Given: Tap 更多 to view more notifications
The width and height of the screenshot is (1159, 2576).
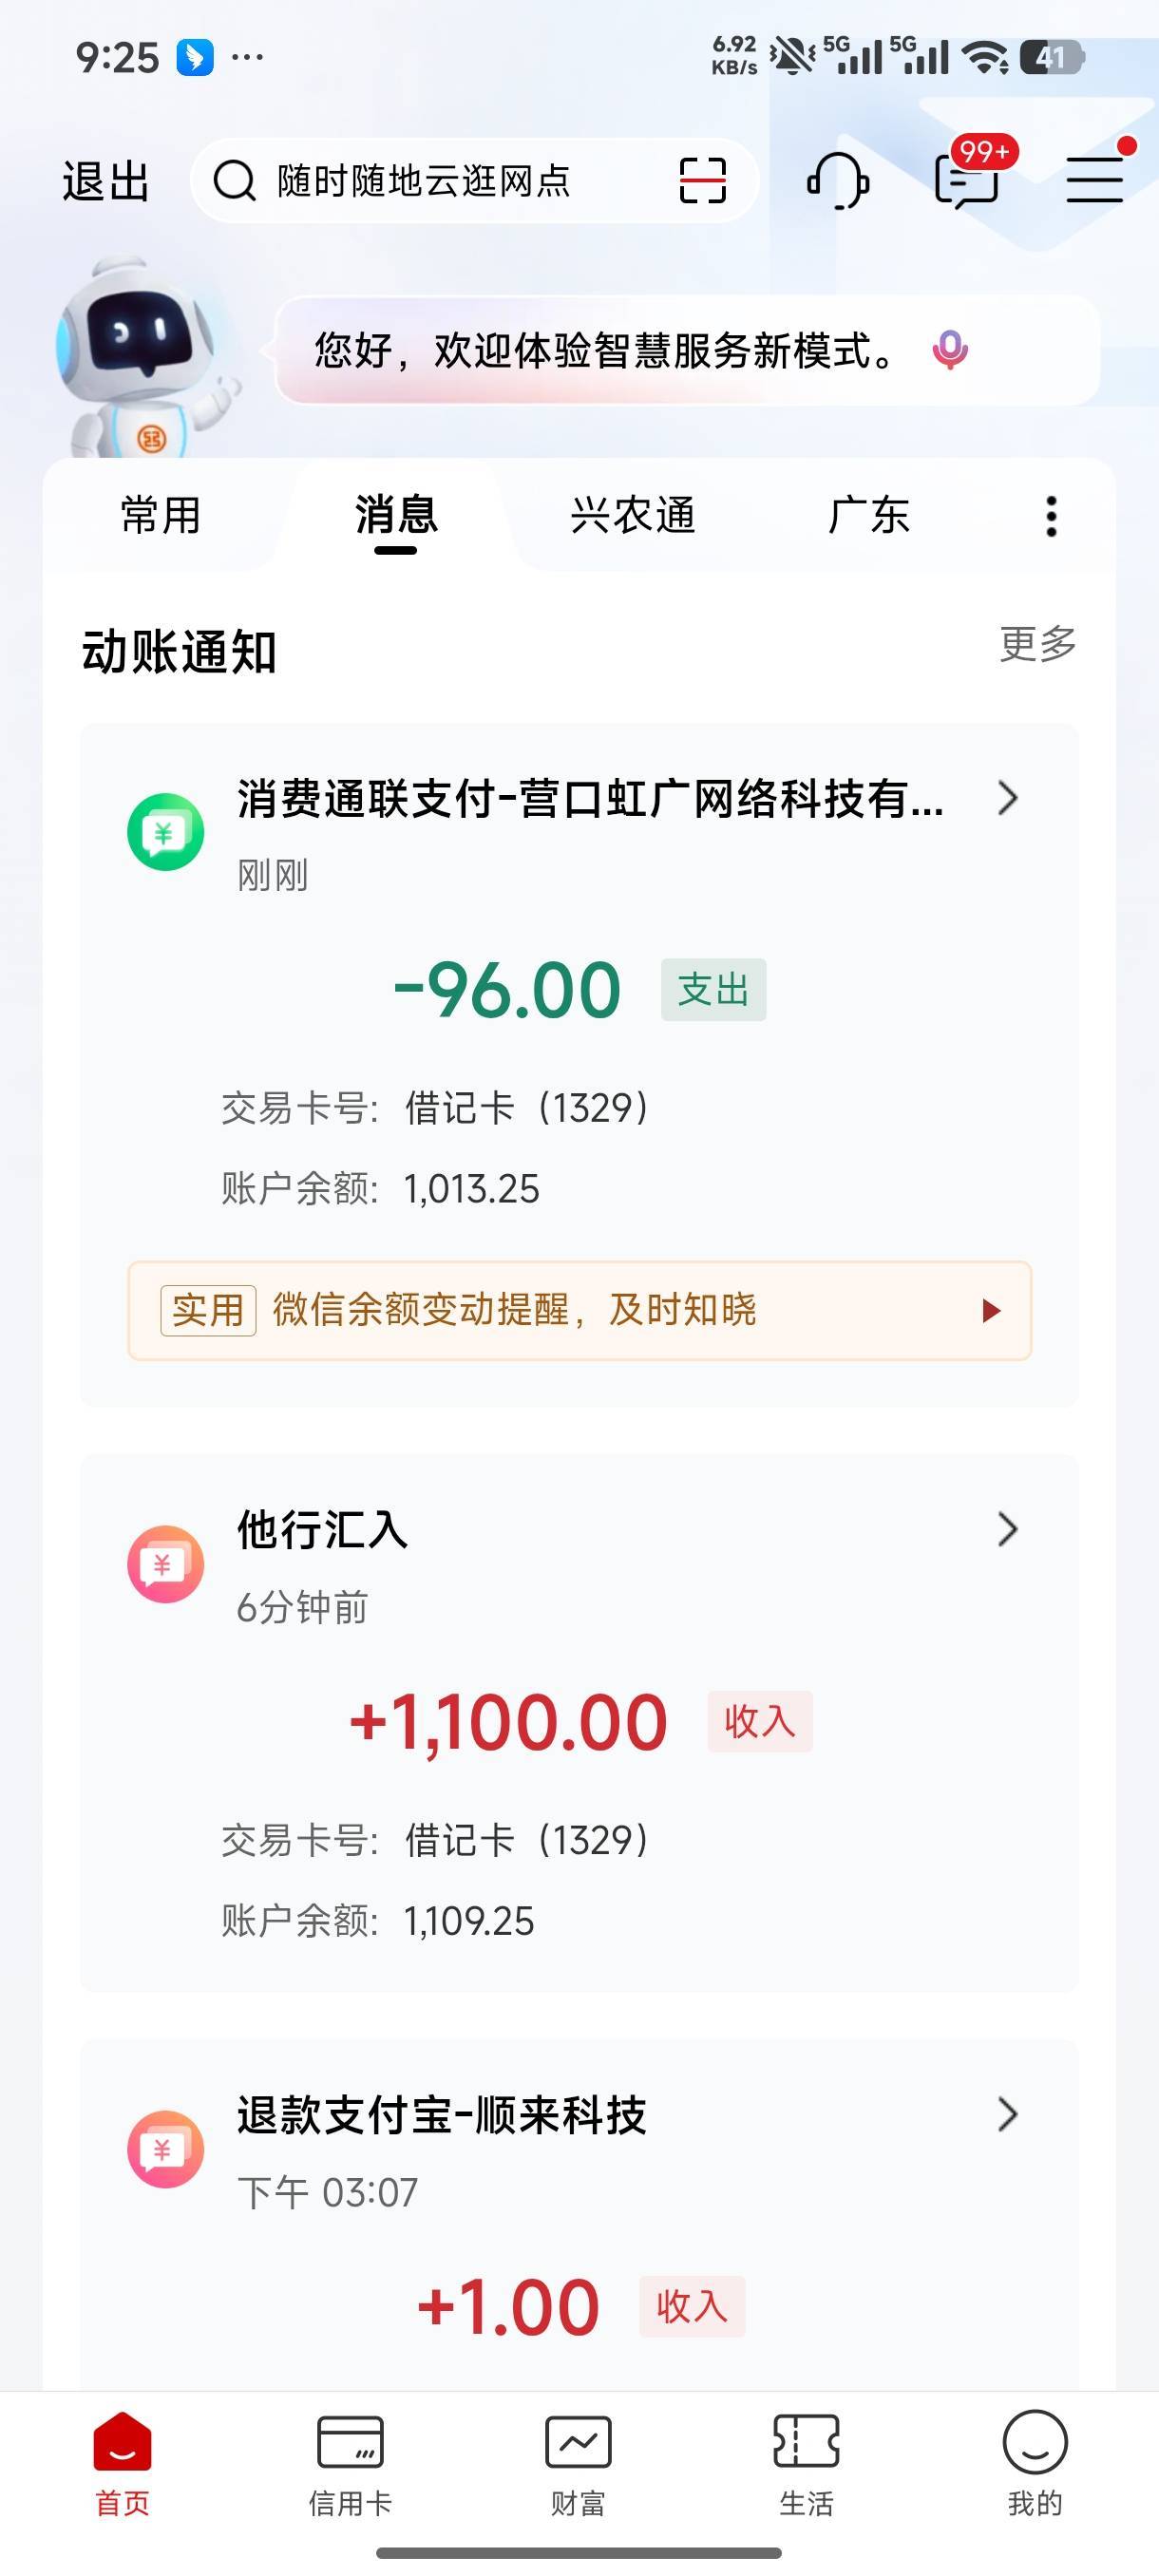Looking at the screenshot, I should [1037, 644].
